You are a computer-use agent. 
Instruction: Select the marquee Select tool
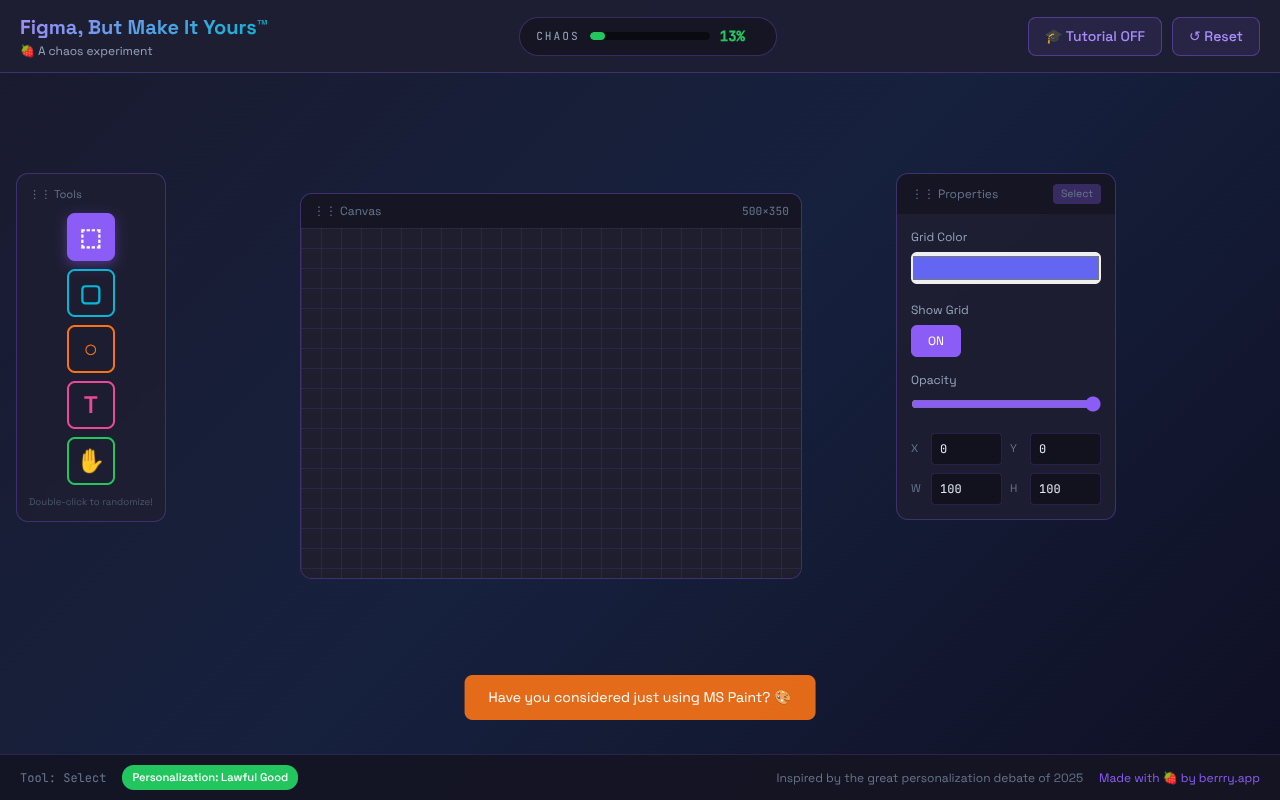(91, 237)
